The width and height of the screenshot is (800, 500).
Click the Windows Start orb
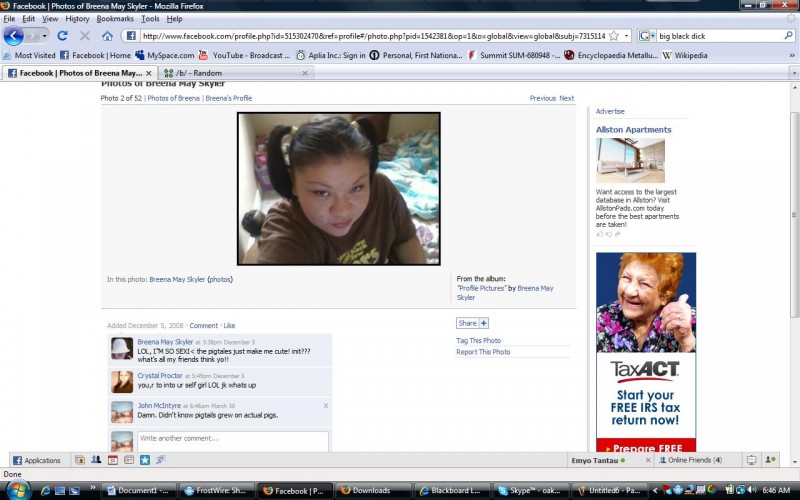18,490
